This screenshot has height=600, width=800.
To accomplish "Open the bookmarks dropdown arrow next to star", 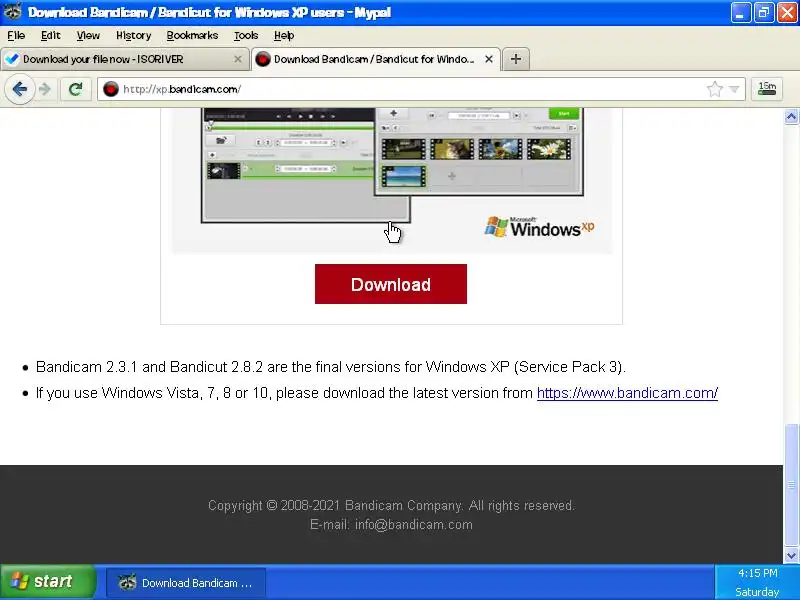I will click(x=734, y=89).
